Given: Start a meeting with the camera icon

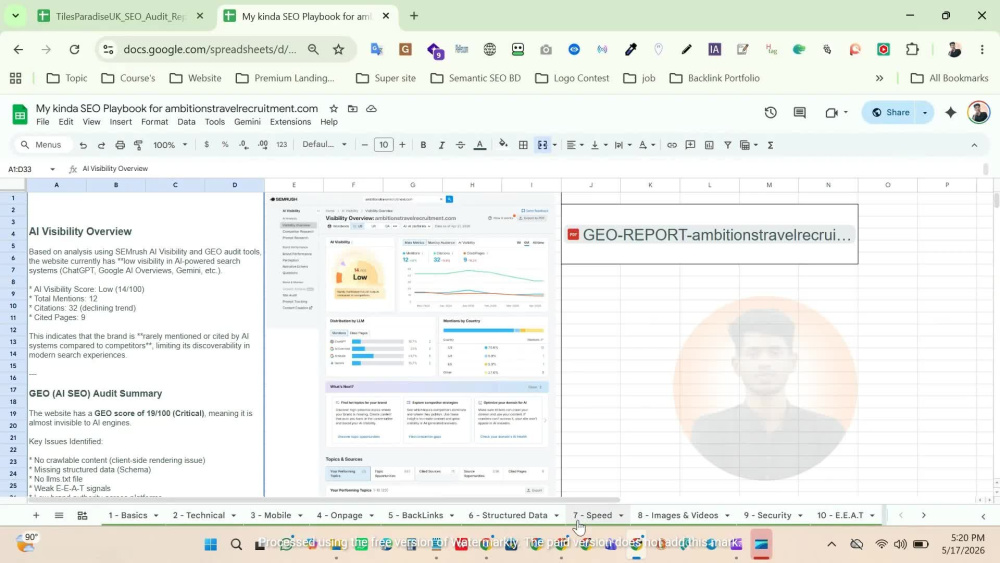Looking at the screenshot, I should 831,113.
